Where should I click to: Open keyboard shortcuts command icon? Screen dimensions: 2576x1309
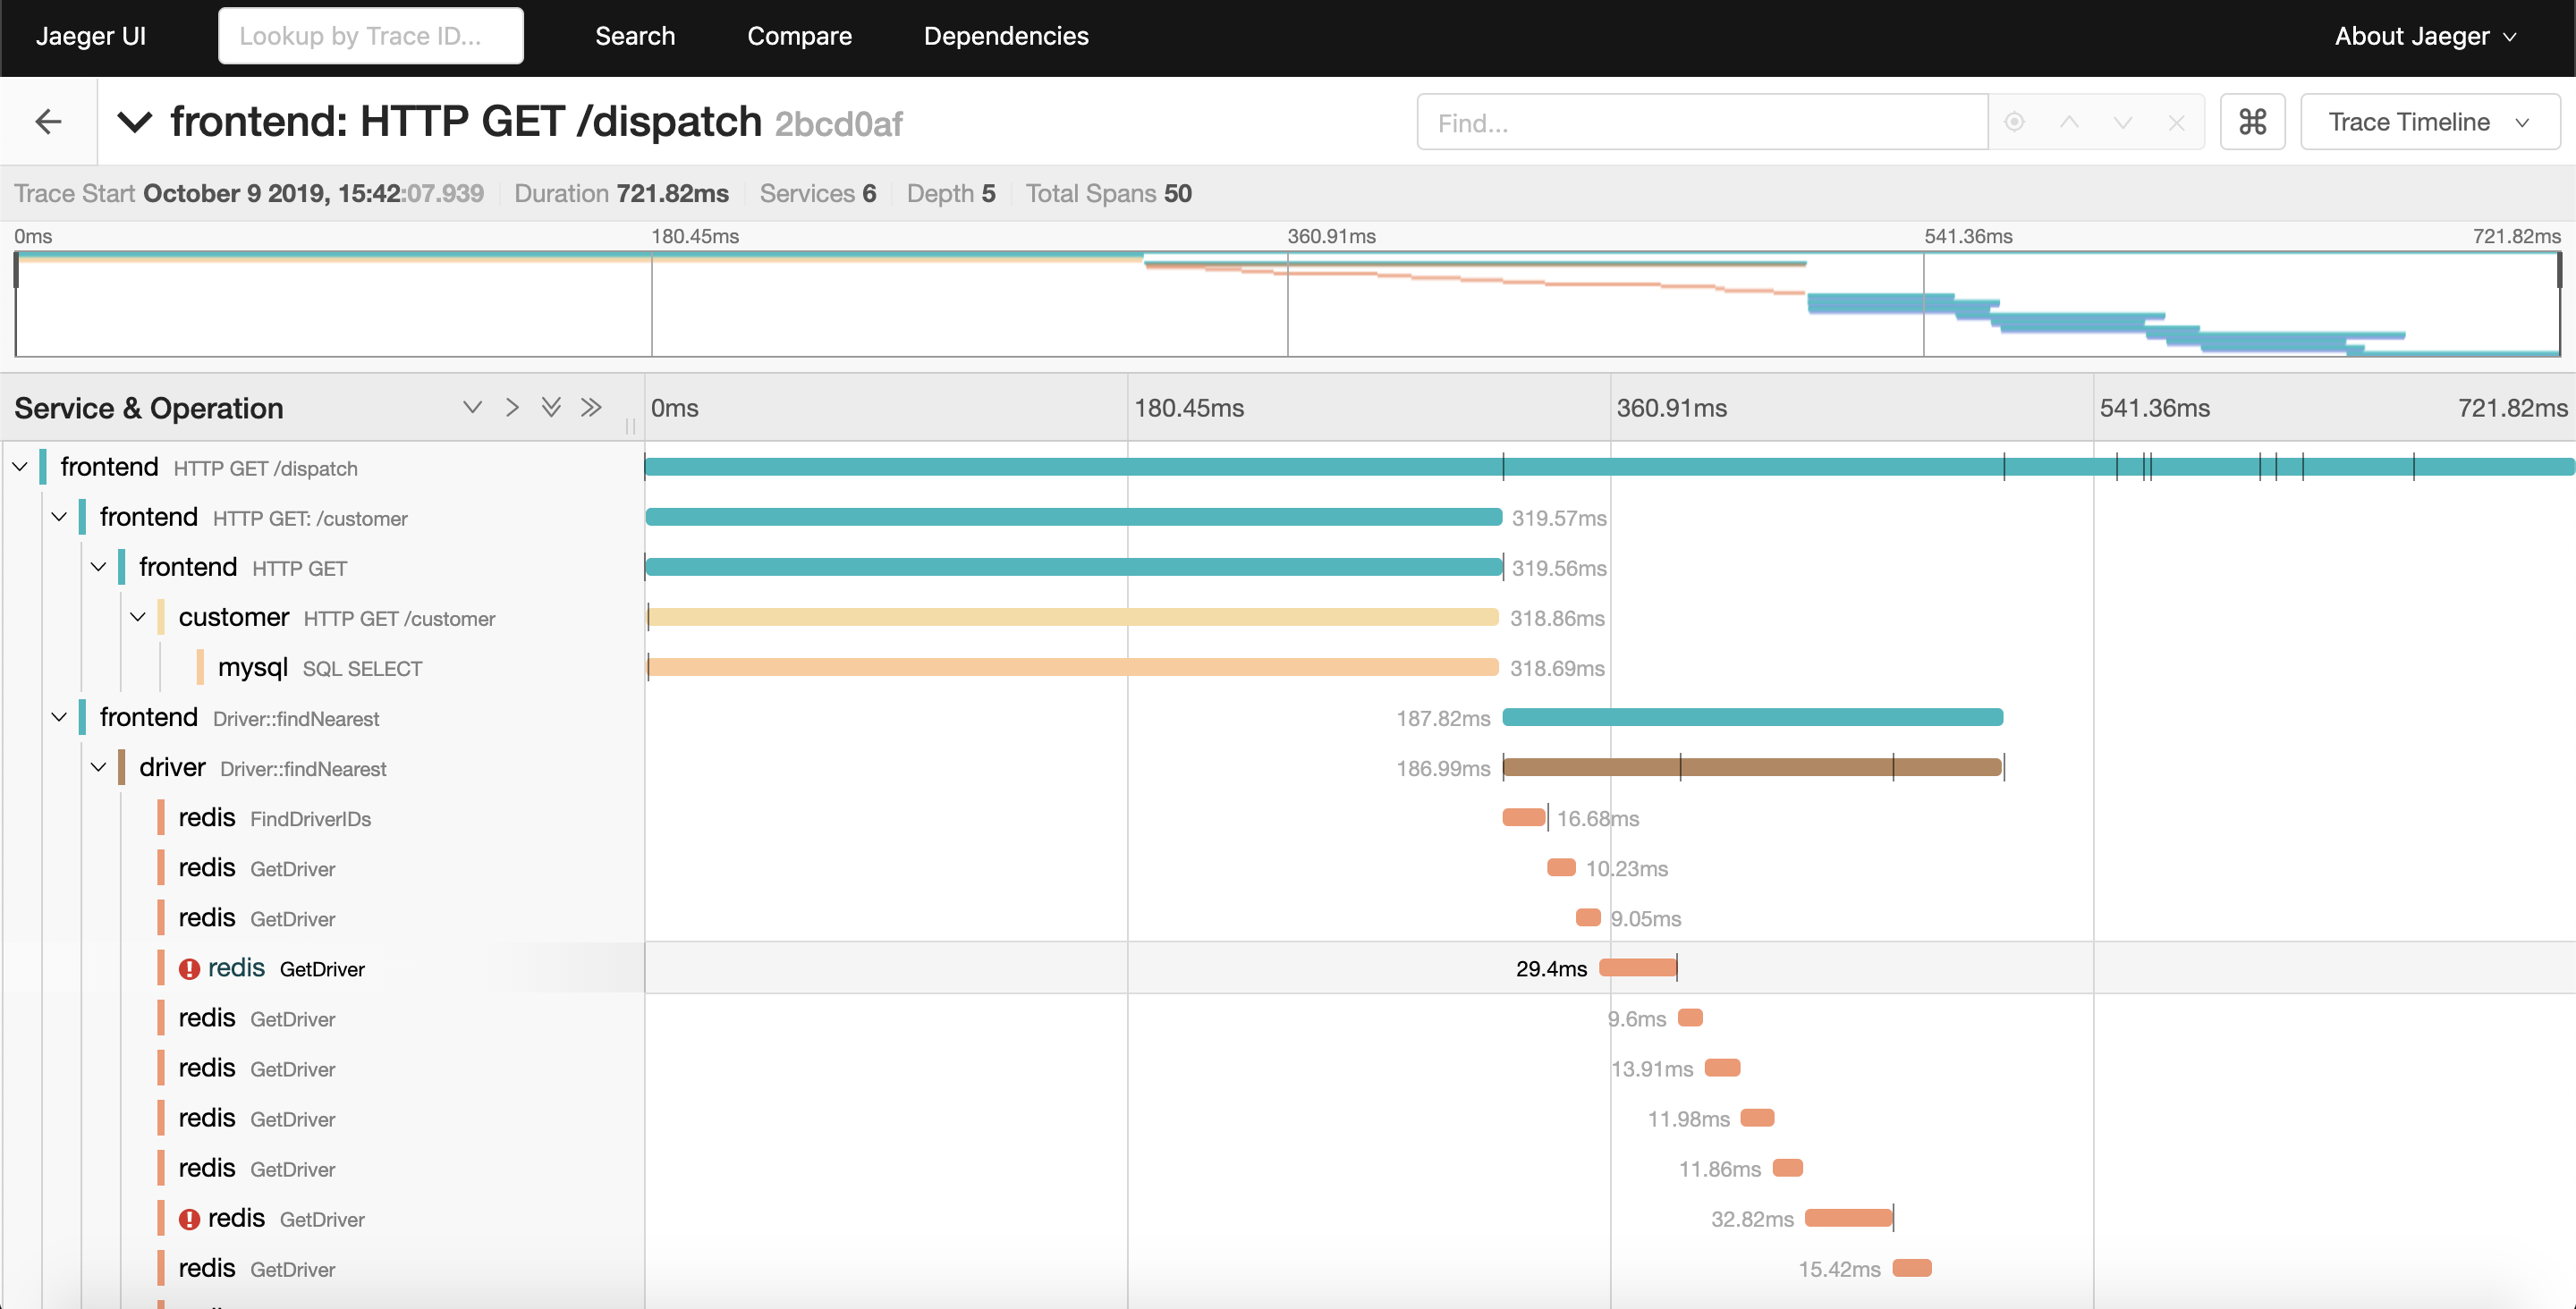pyautogui.click(x=2252, y=122)
